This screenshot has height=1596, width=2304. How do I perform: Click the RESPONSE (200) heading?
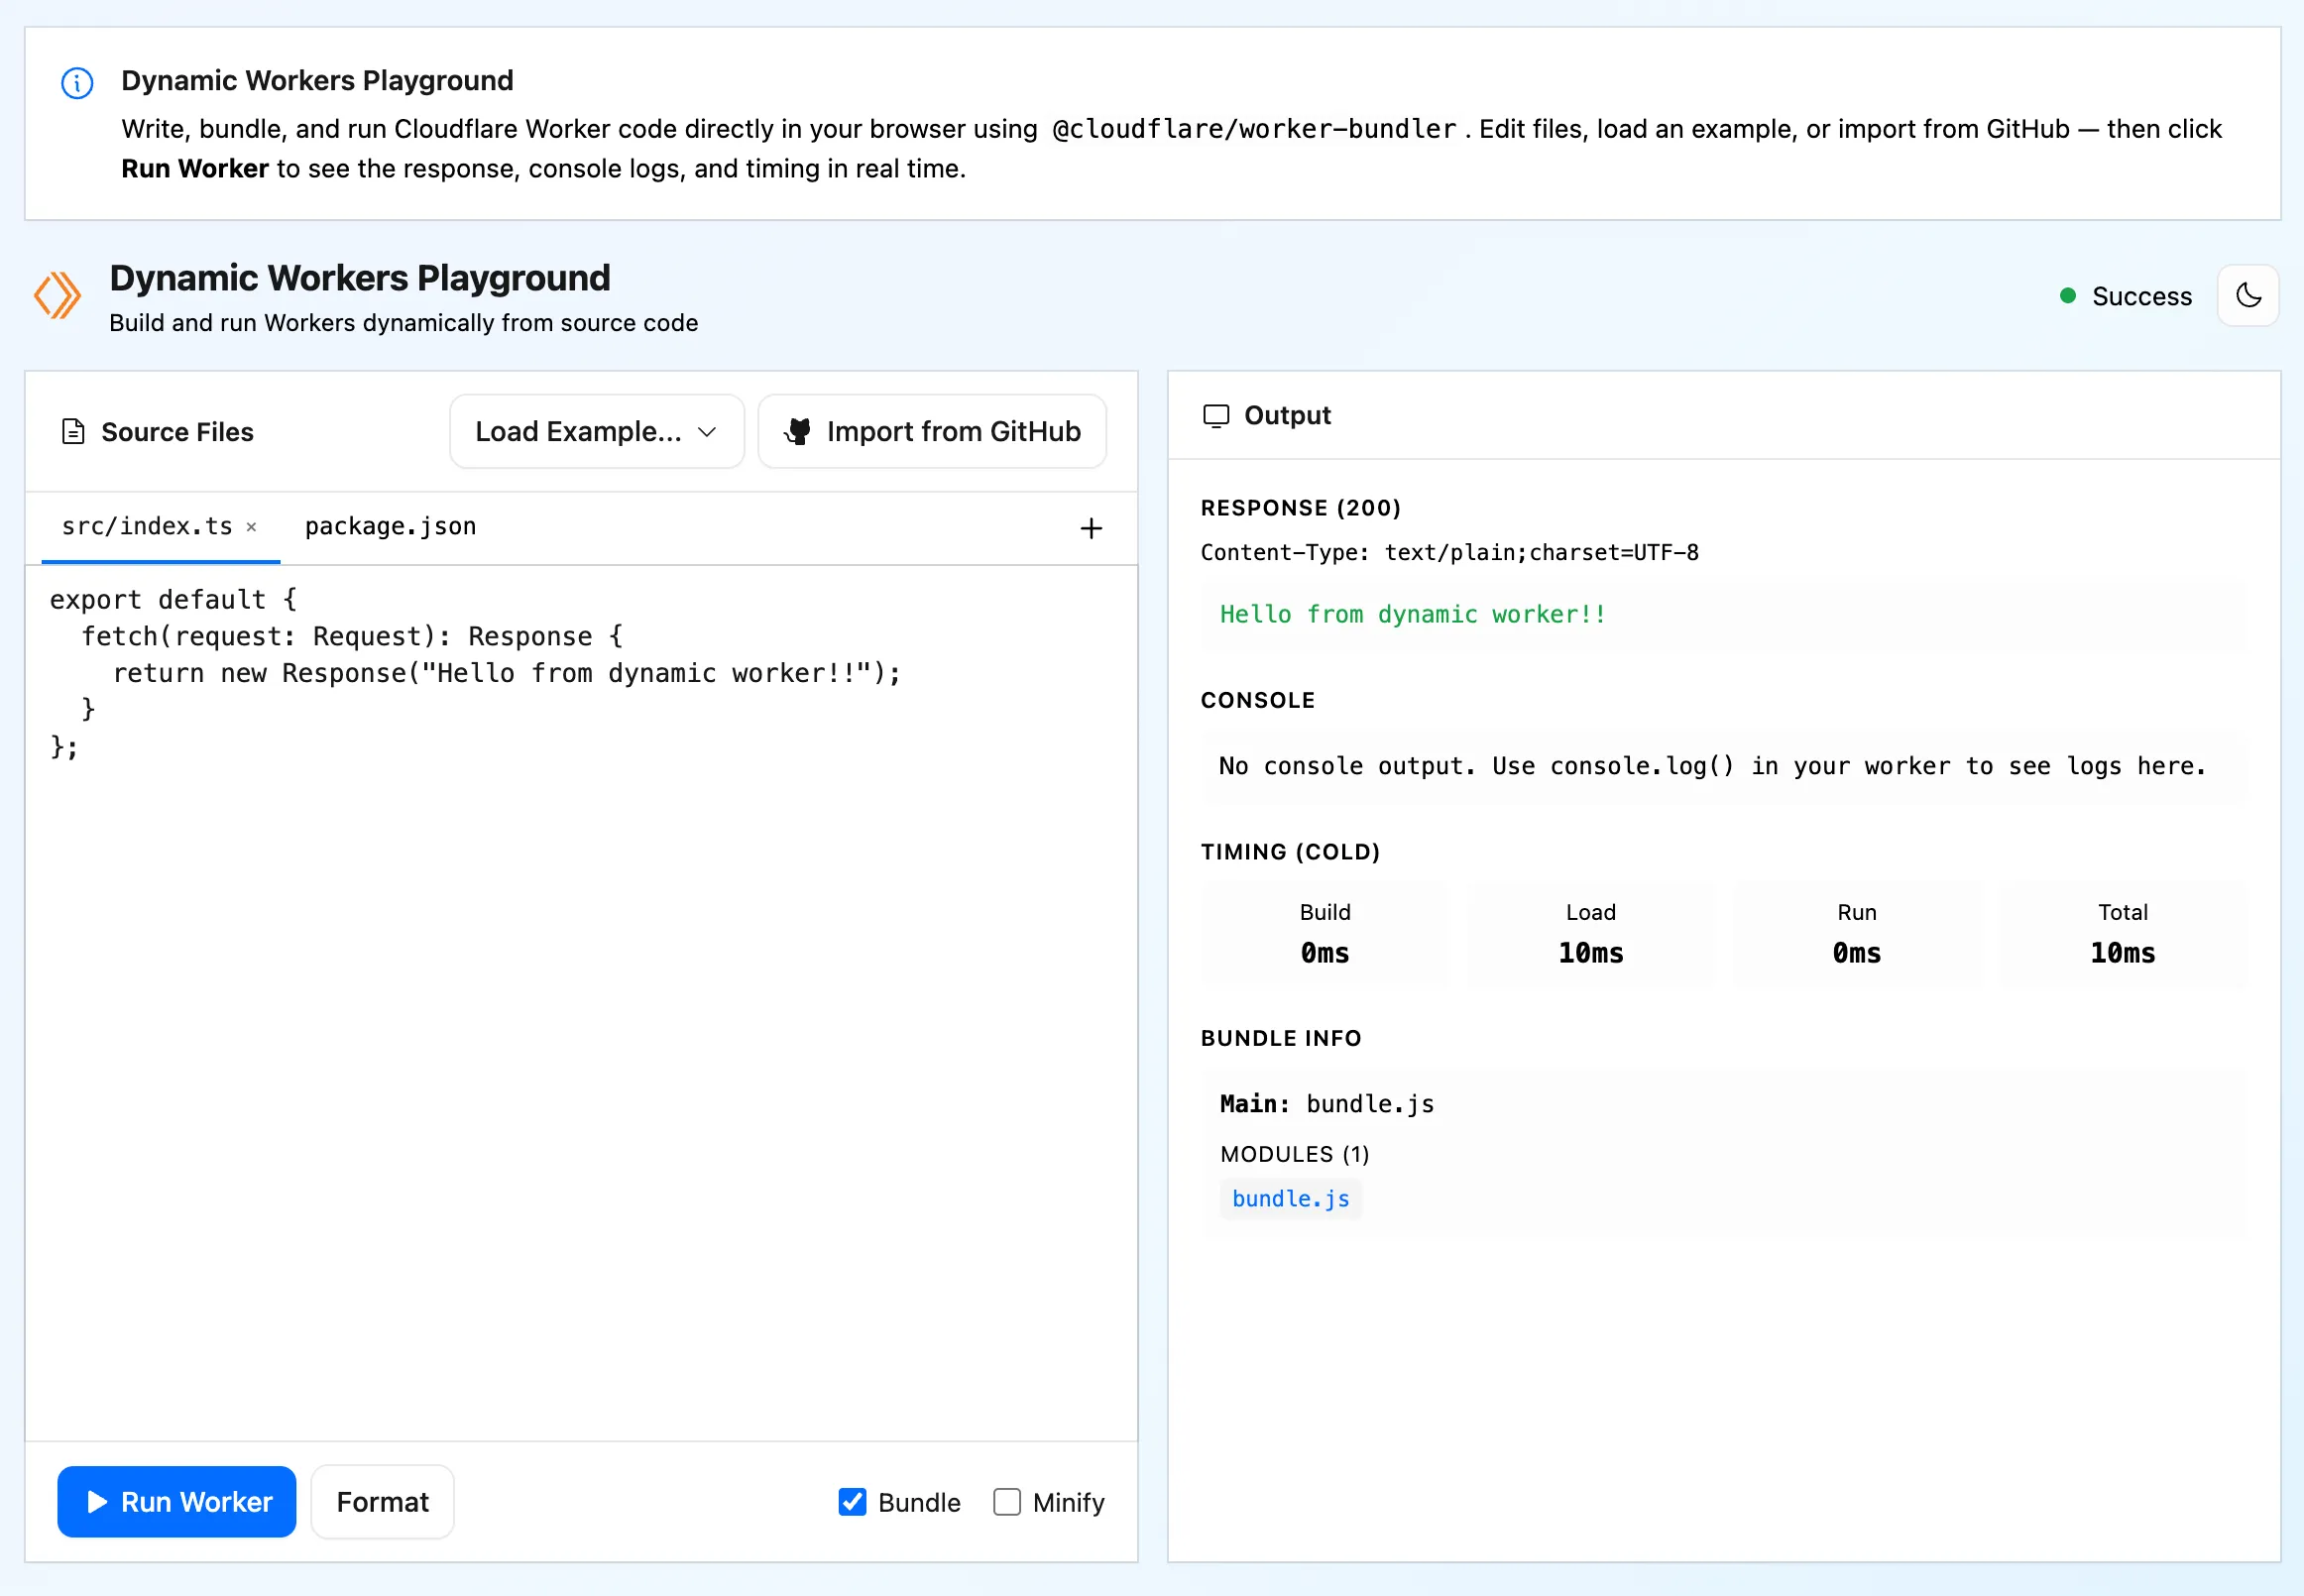[1300, 508]
